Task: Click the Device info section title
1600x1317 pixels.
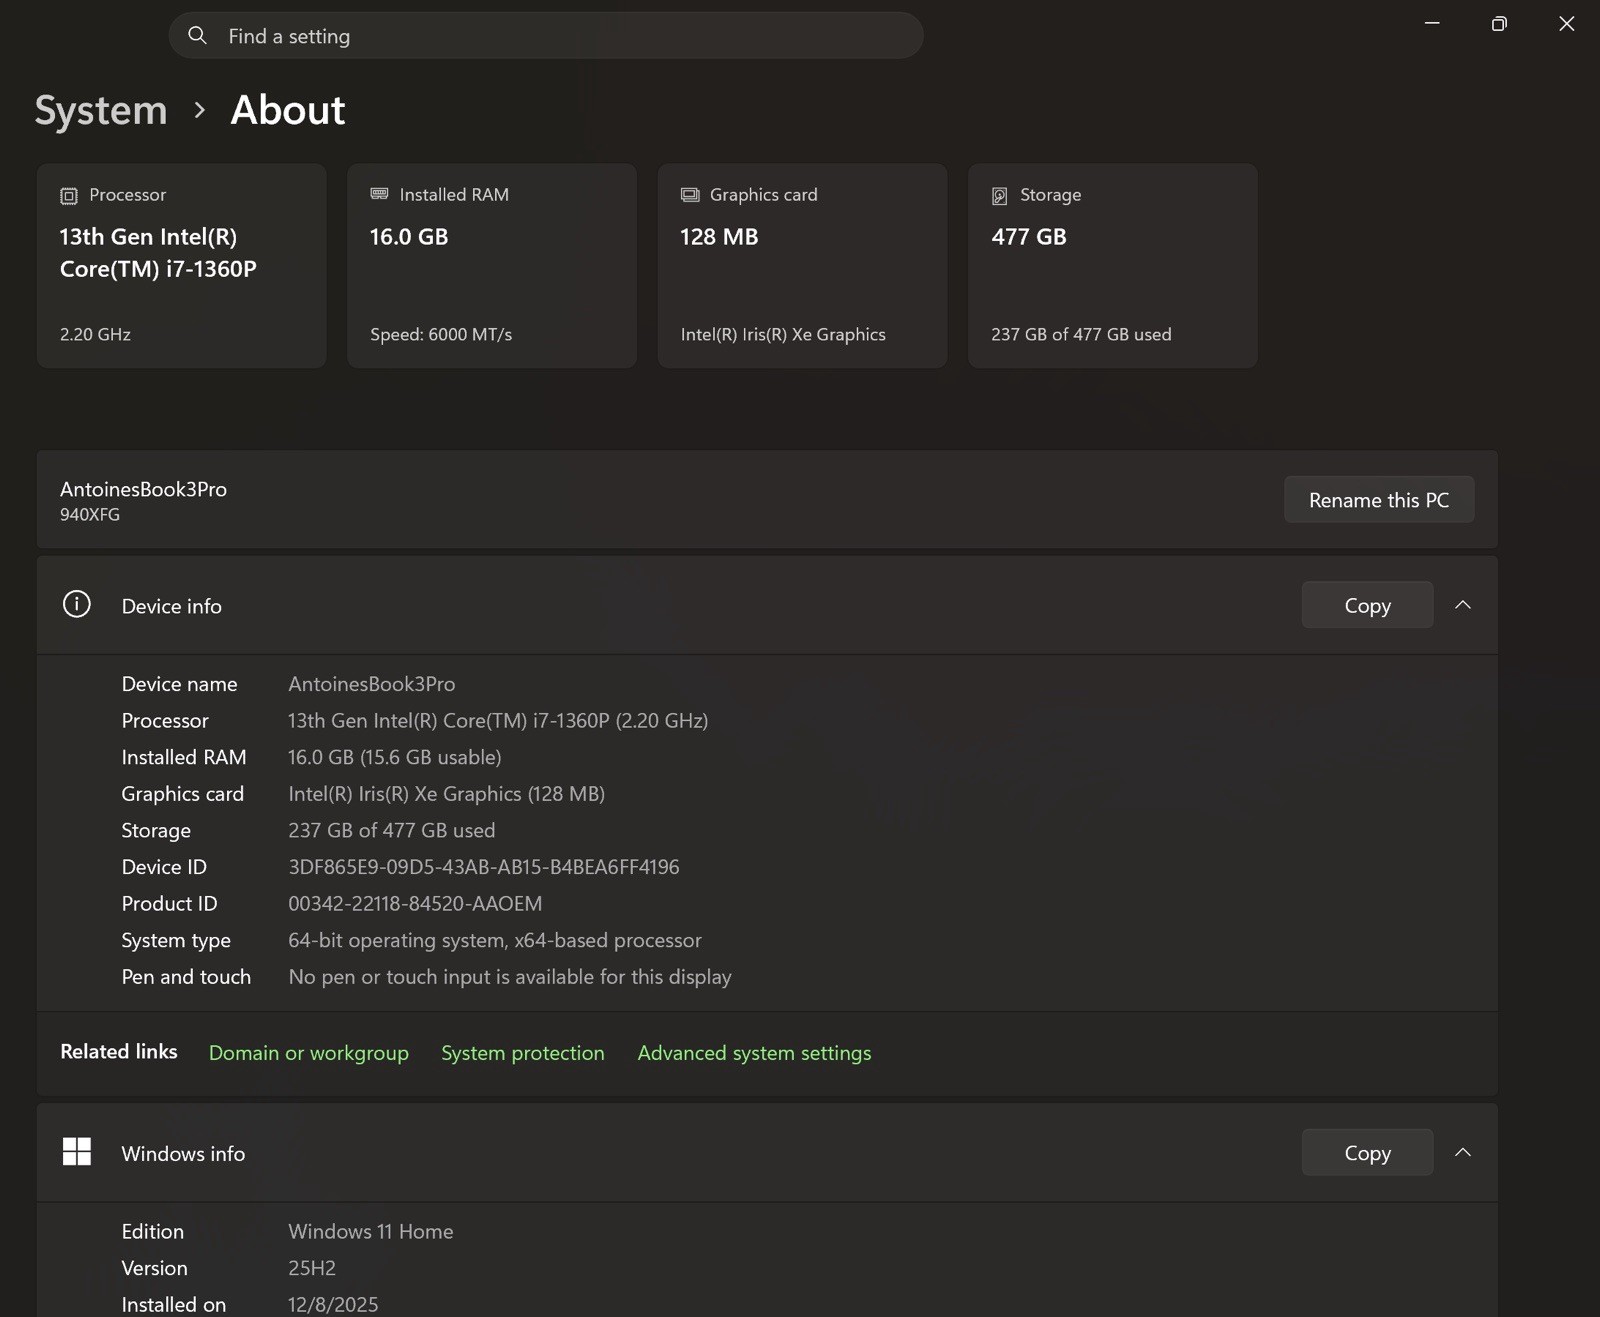Action: (172, 606)
